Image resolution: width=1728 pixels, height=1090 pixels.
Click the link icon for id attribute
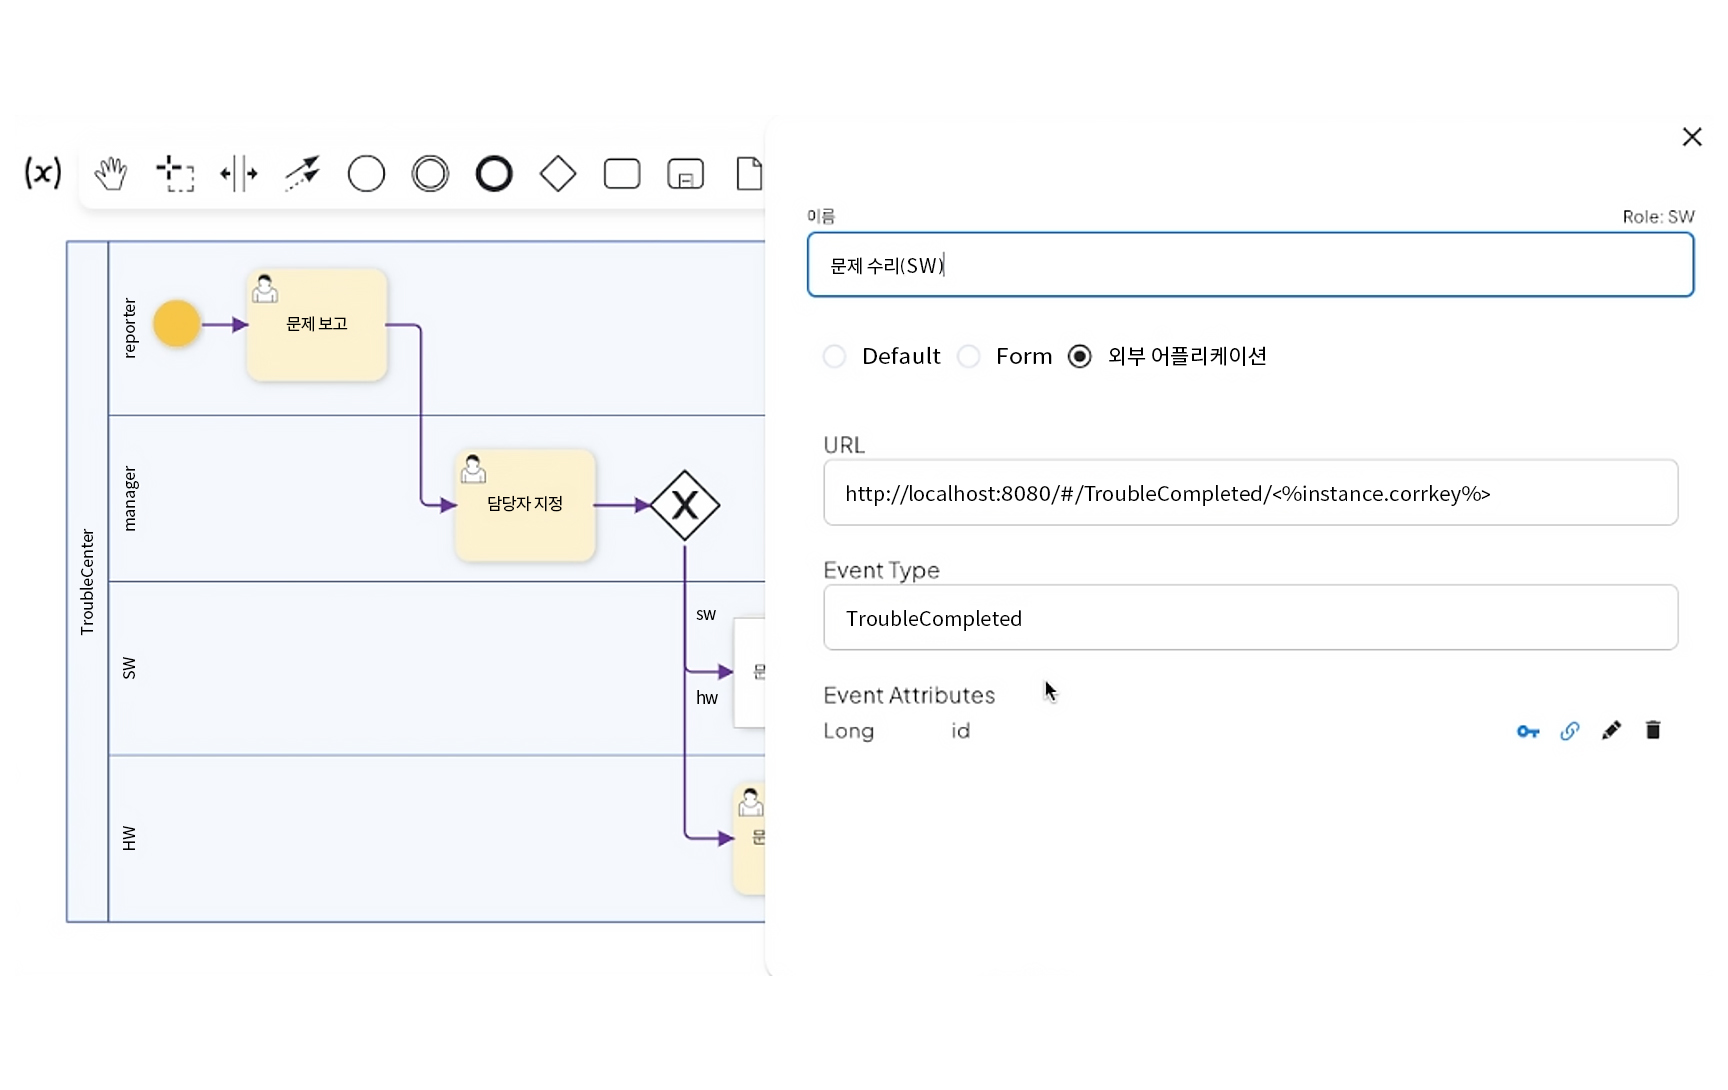[x=1570, y=731]
